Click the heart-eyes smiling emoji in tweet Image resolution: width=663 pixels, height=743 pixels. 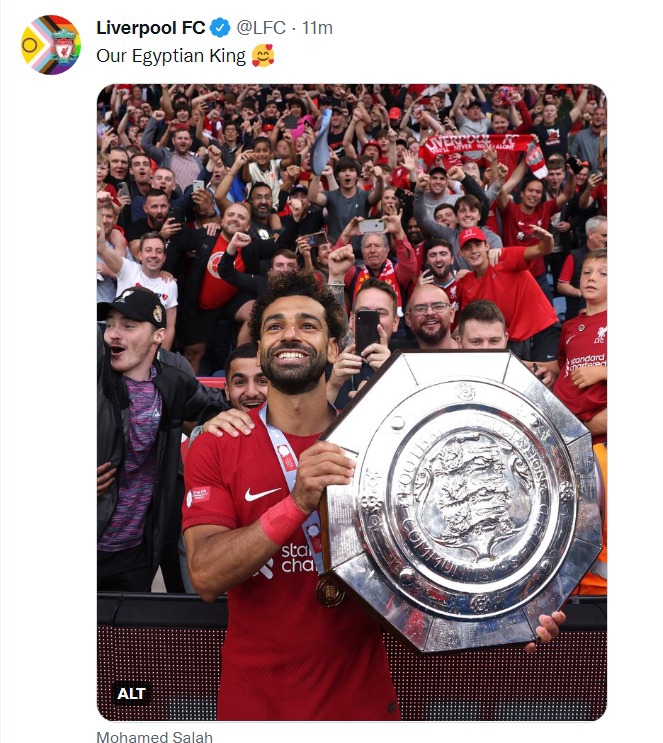click(263, 55)
